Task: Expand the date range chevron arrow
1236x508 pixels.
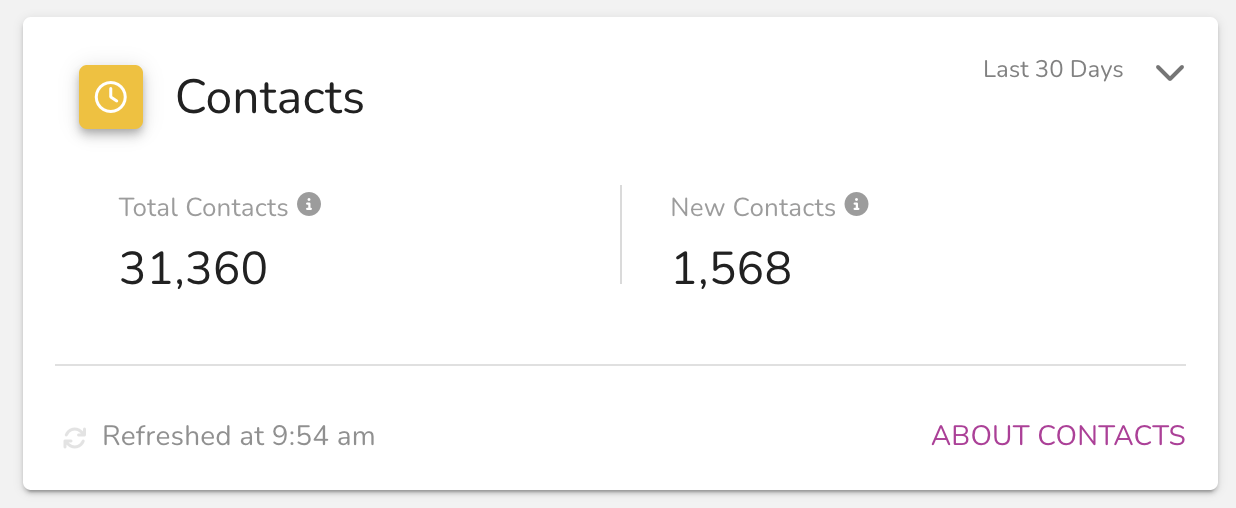Action: point(1170,73)
